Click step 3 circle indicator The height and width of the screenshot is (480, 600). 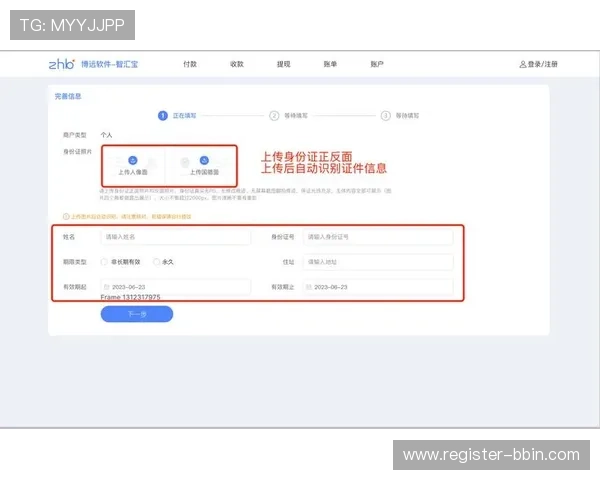(385, 116)
